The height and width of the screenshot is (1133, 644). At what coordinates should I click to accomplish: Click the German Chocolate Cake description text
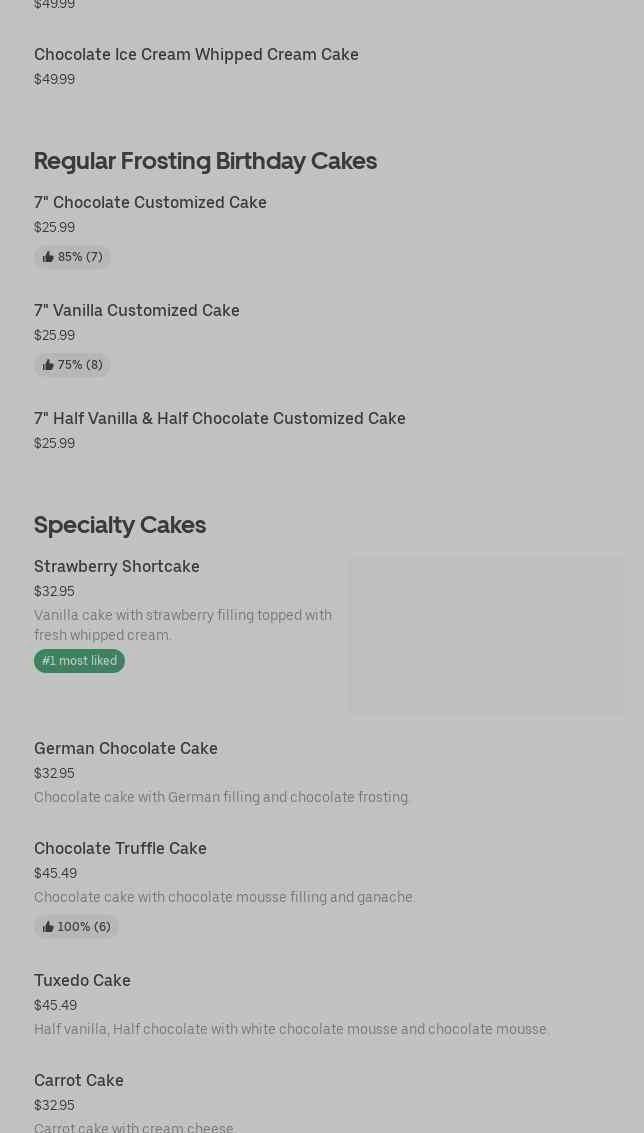point(222,797)
